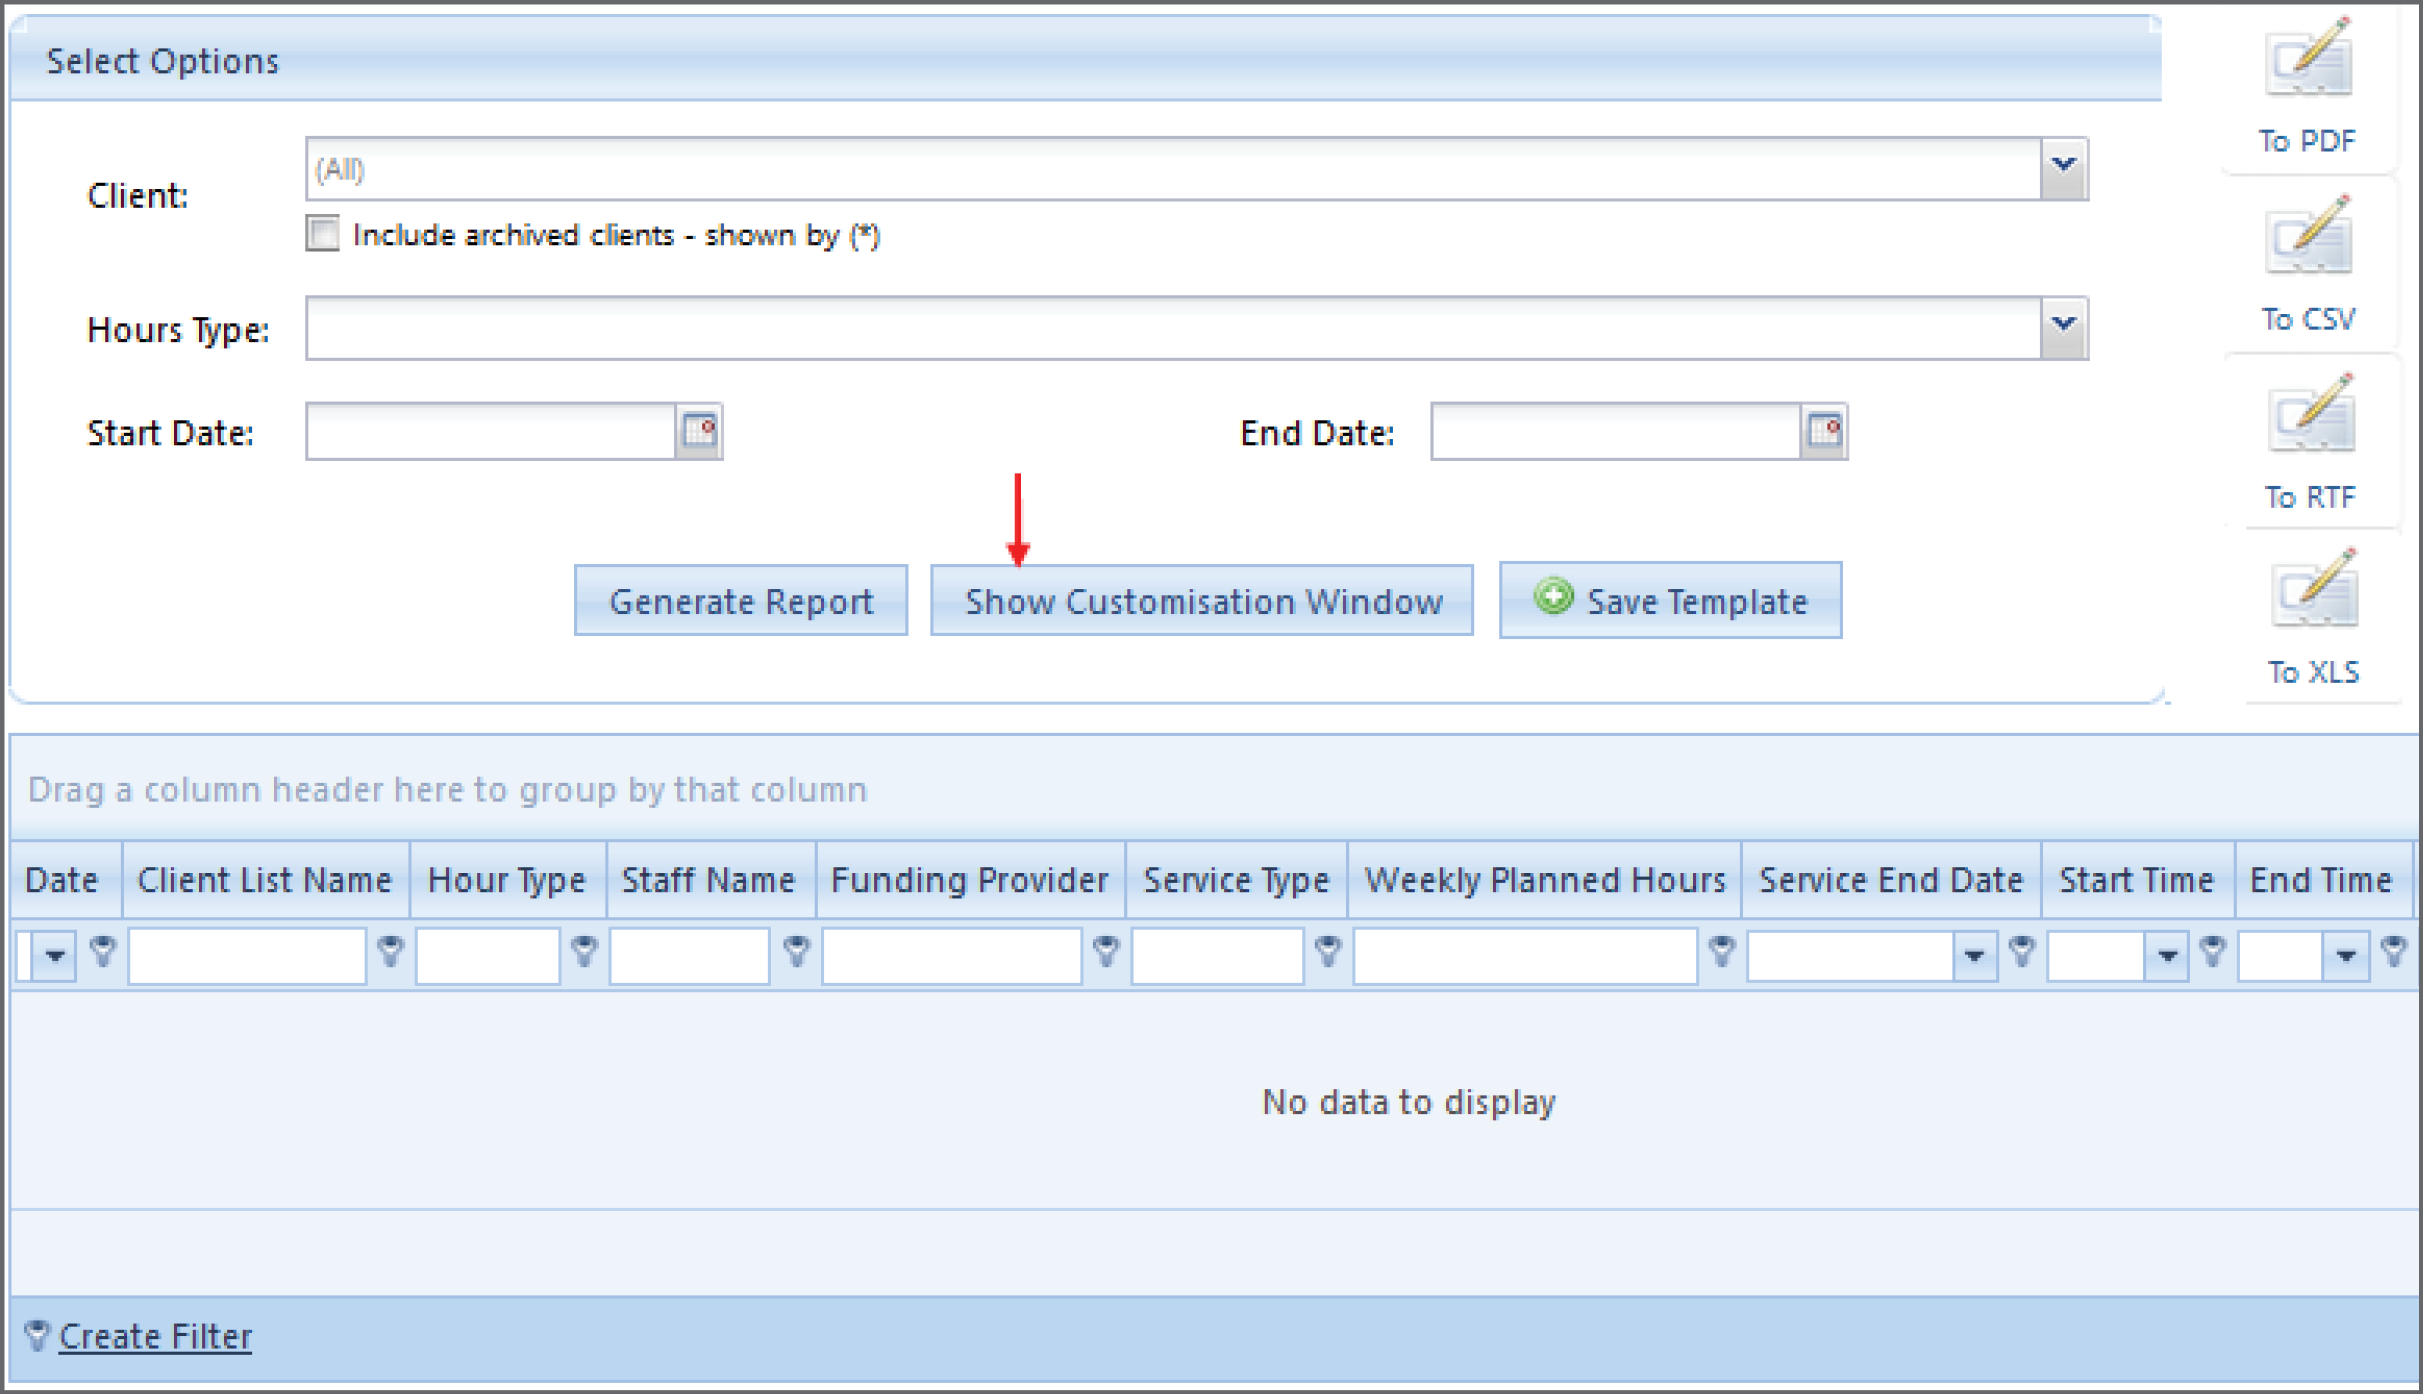Sort by Client List Name column header
The image size is (2423, 1394).
tap(265, 880)
